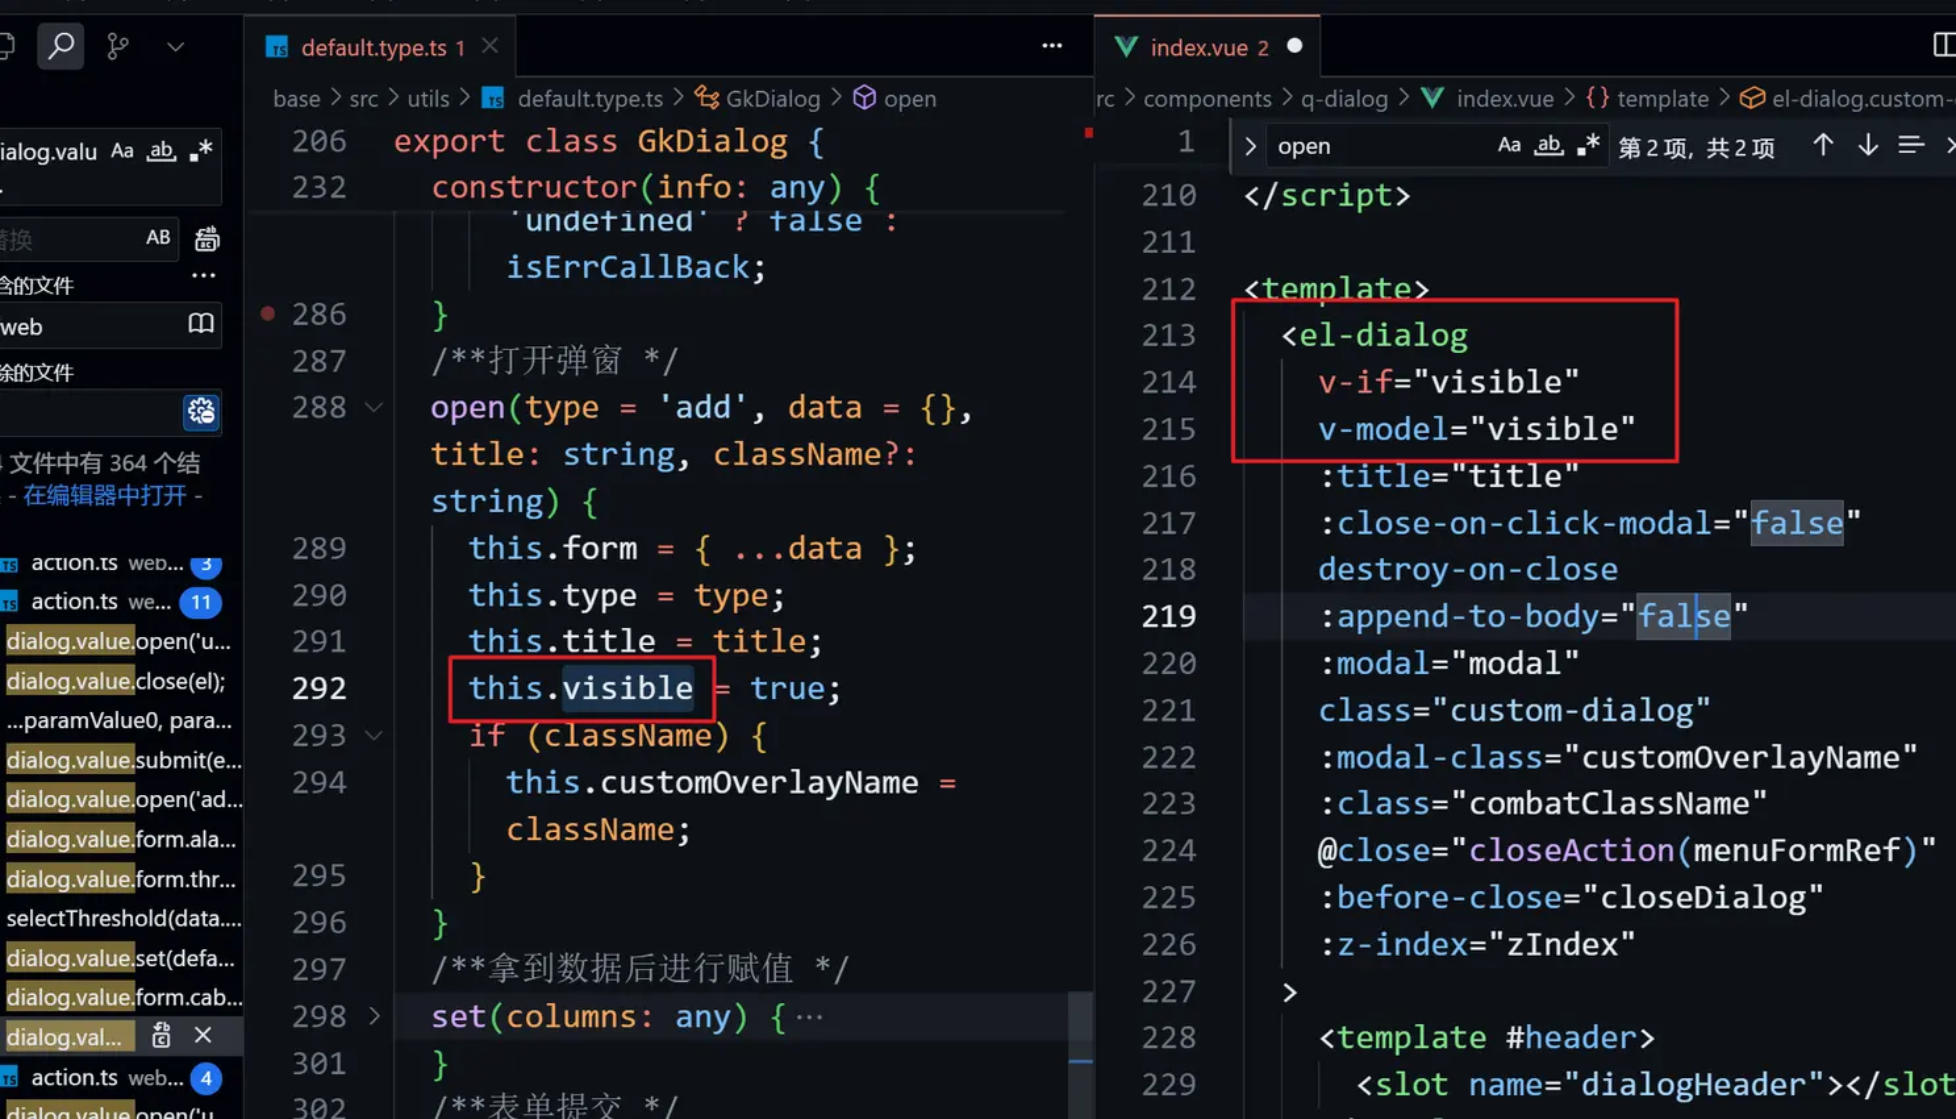Click the search exclude settings gear icon
1956x1119 pixels.
201,411
